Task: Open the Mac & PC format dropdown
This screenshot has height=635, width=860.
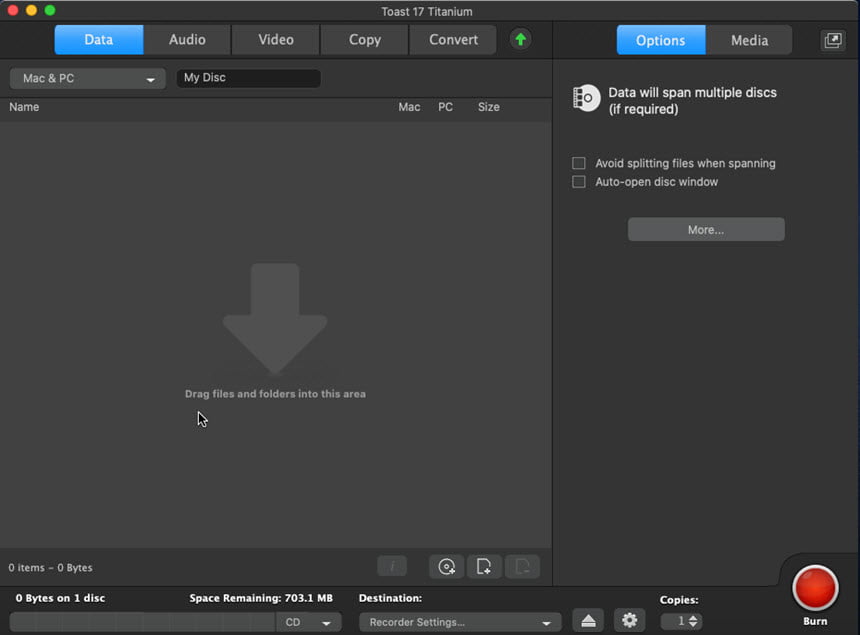Action: pos(88,78)
